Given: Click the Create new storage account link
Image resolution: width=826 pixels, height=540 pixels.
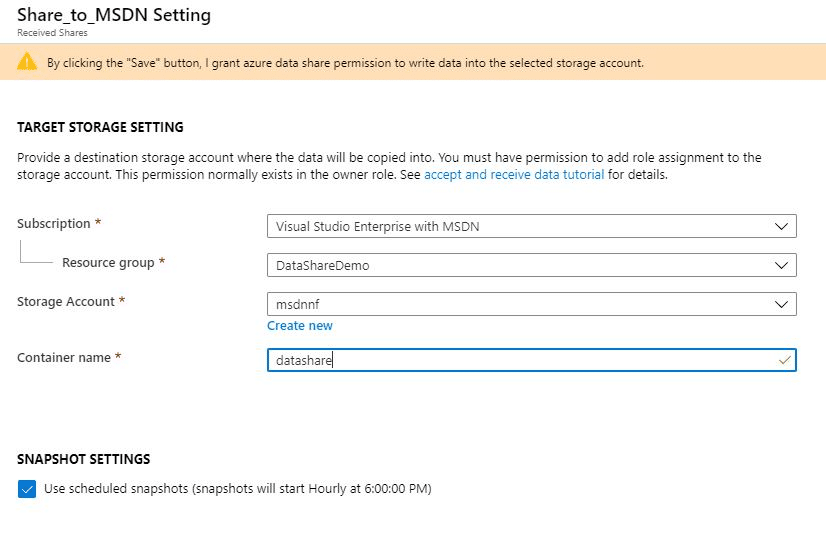Looking at the screenshot, I should click(300, 326).
